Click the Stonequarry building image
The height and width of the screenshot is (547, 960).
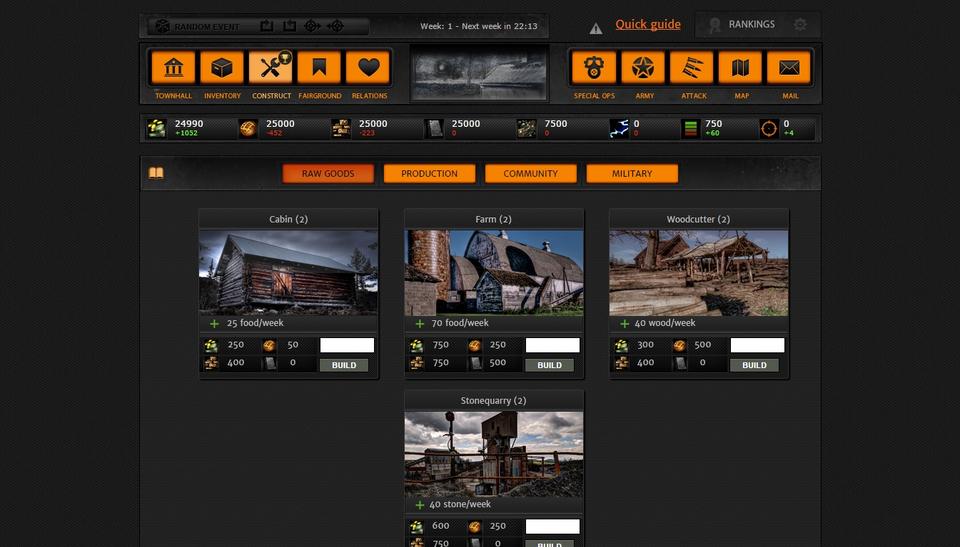point(494,453)
